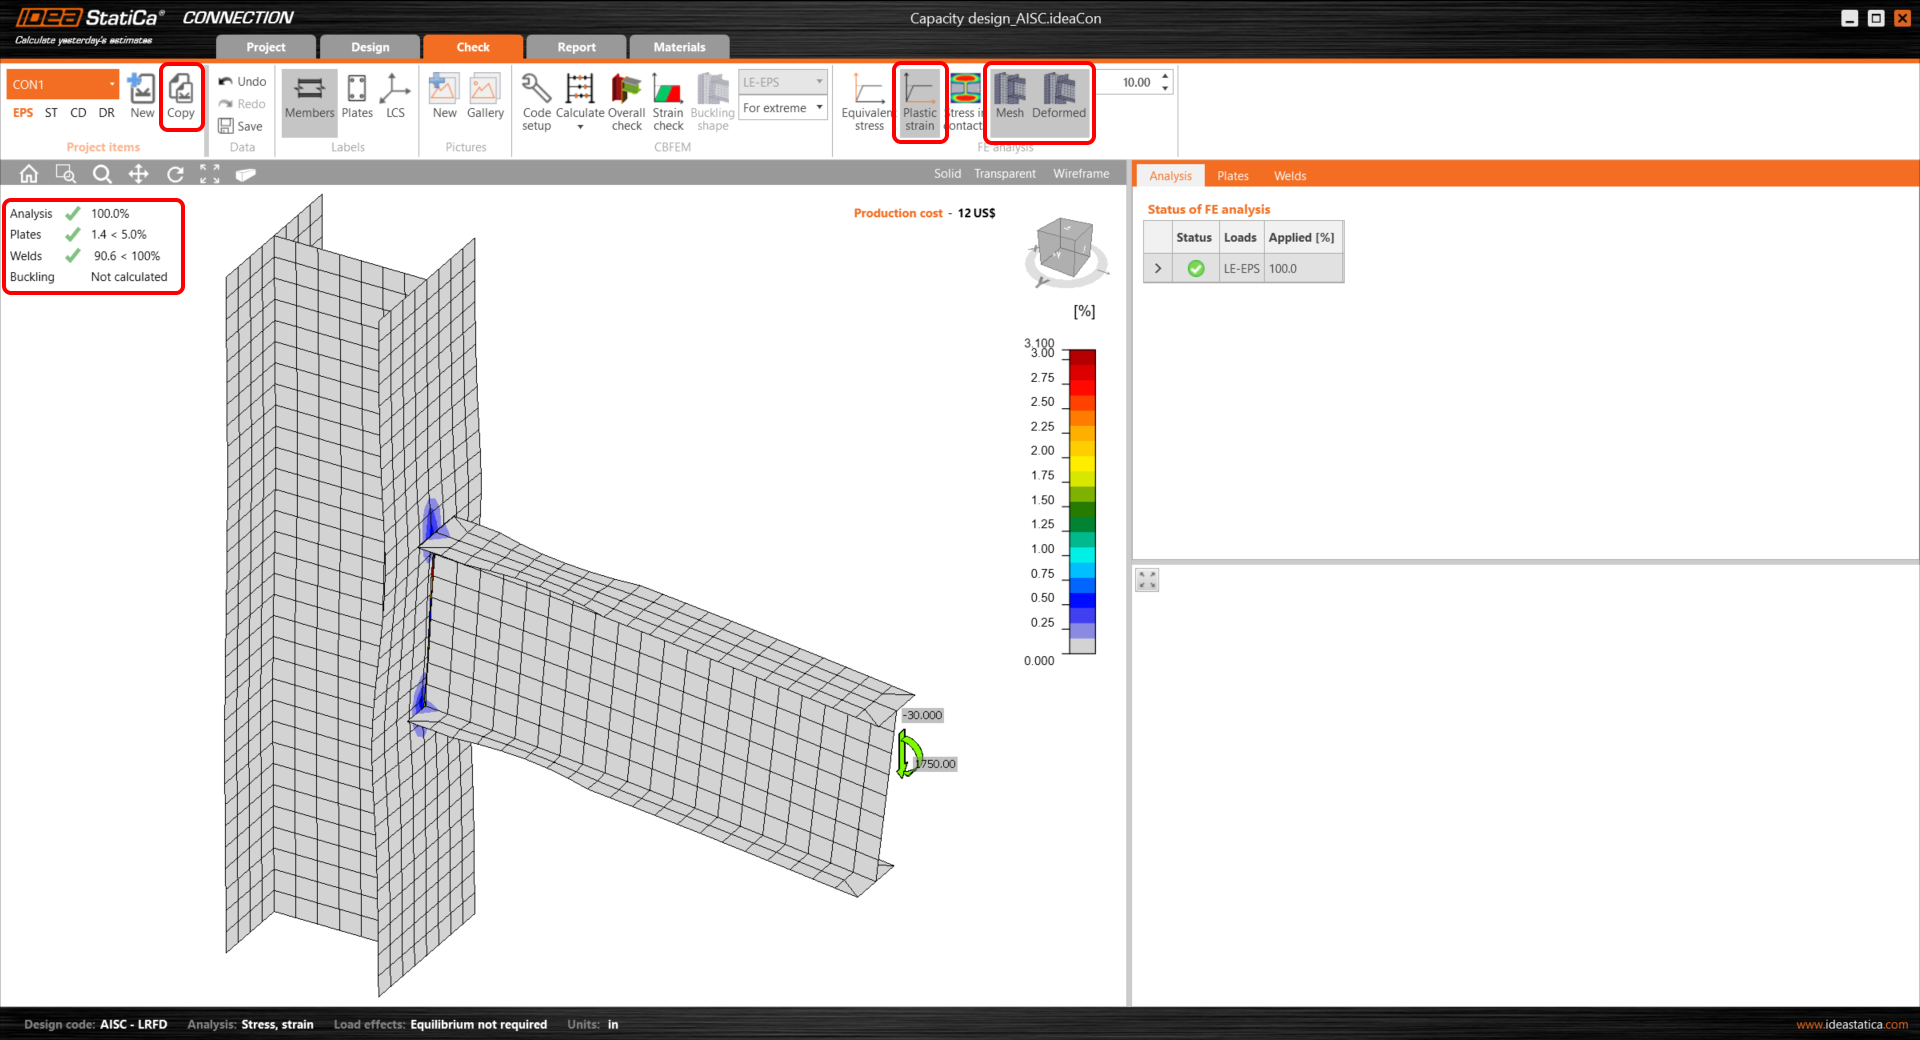The image size is (1920, 1040).
Task: Click the deformation scale value field
Action: 1136,83
